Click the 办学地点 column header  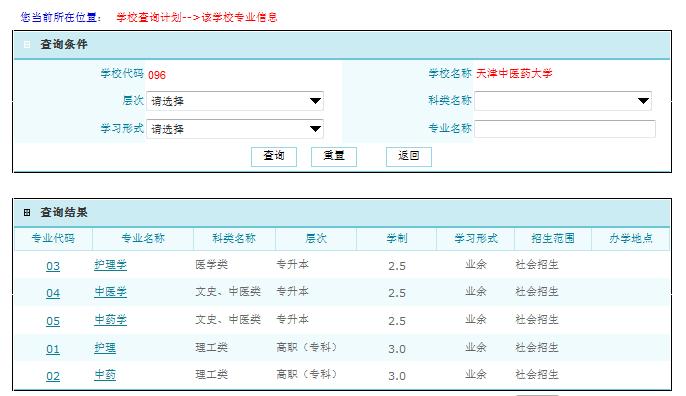pyautogui.click(x=630, y=238)
